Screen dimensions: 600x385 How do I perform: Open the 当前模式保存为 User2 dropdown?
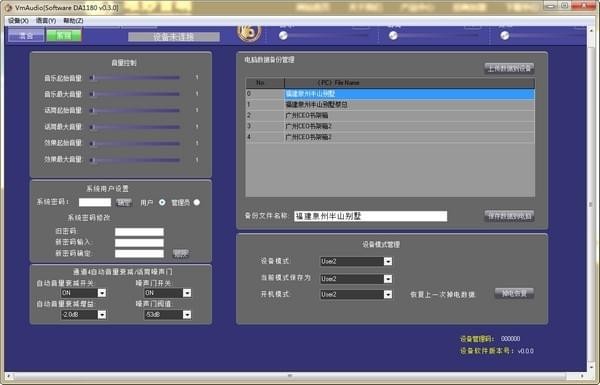pos(356,279)
